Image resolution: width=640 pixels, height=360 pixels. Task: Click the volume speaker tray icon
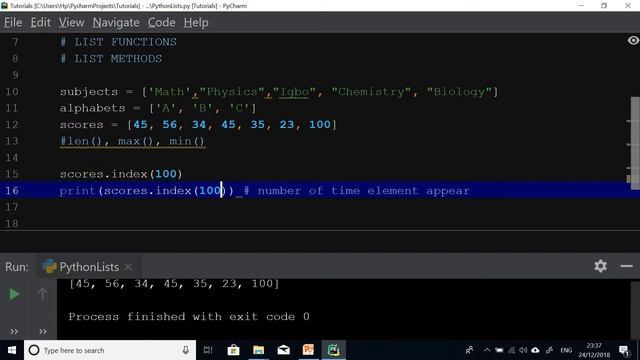523,350
